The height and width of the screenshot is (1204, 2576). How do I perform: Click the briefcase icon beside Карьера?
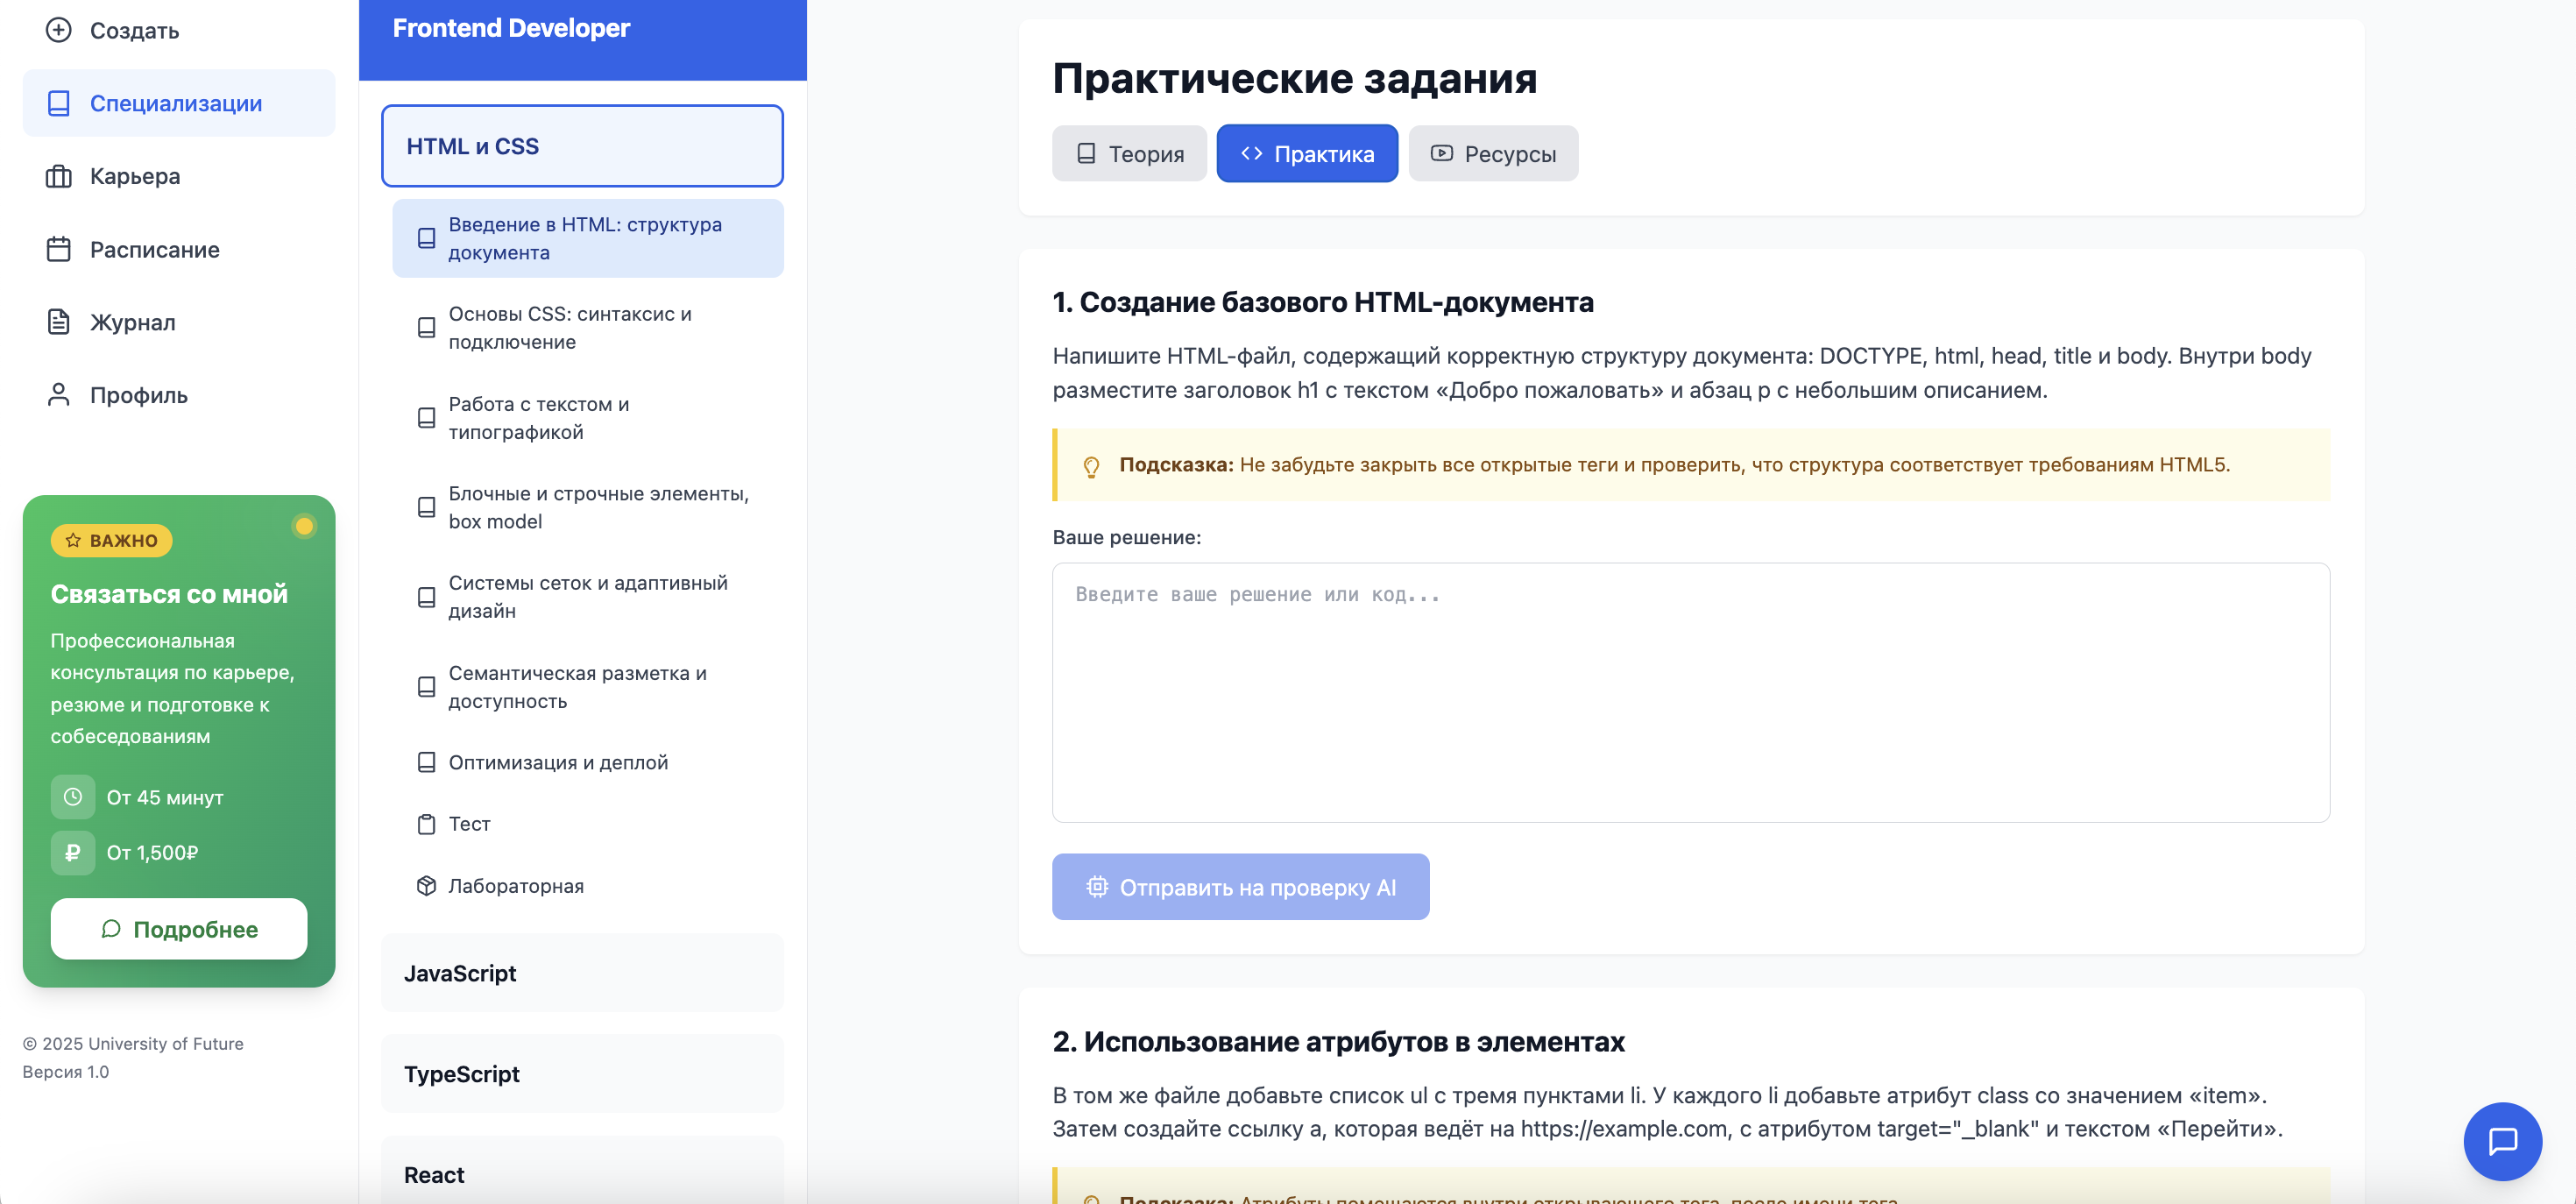pyautogui.click(x=59, y=176)
